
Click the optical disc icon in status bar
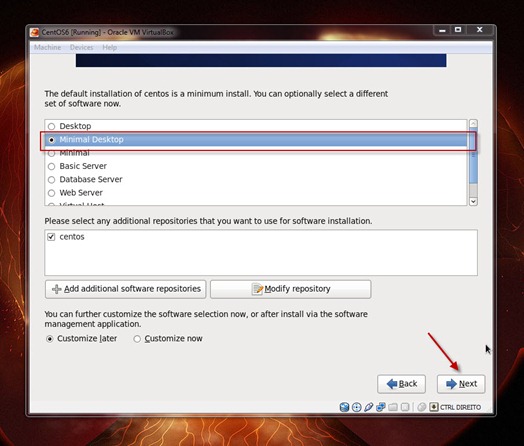[357, 407]
